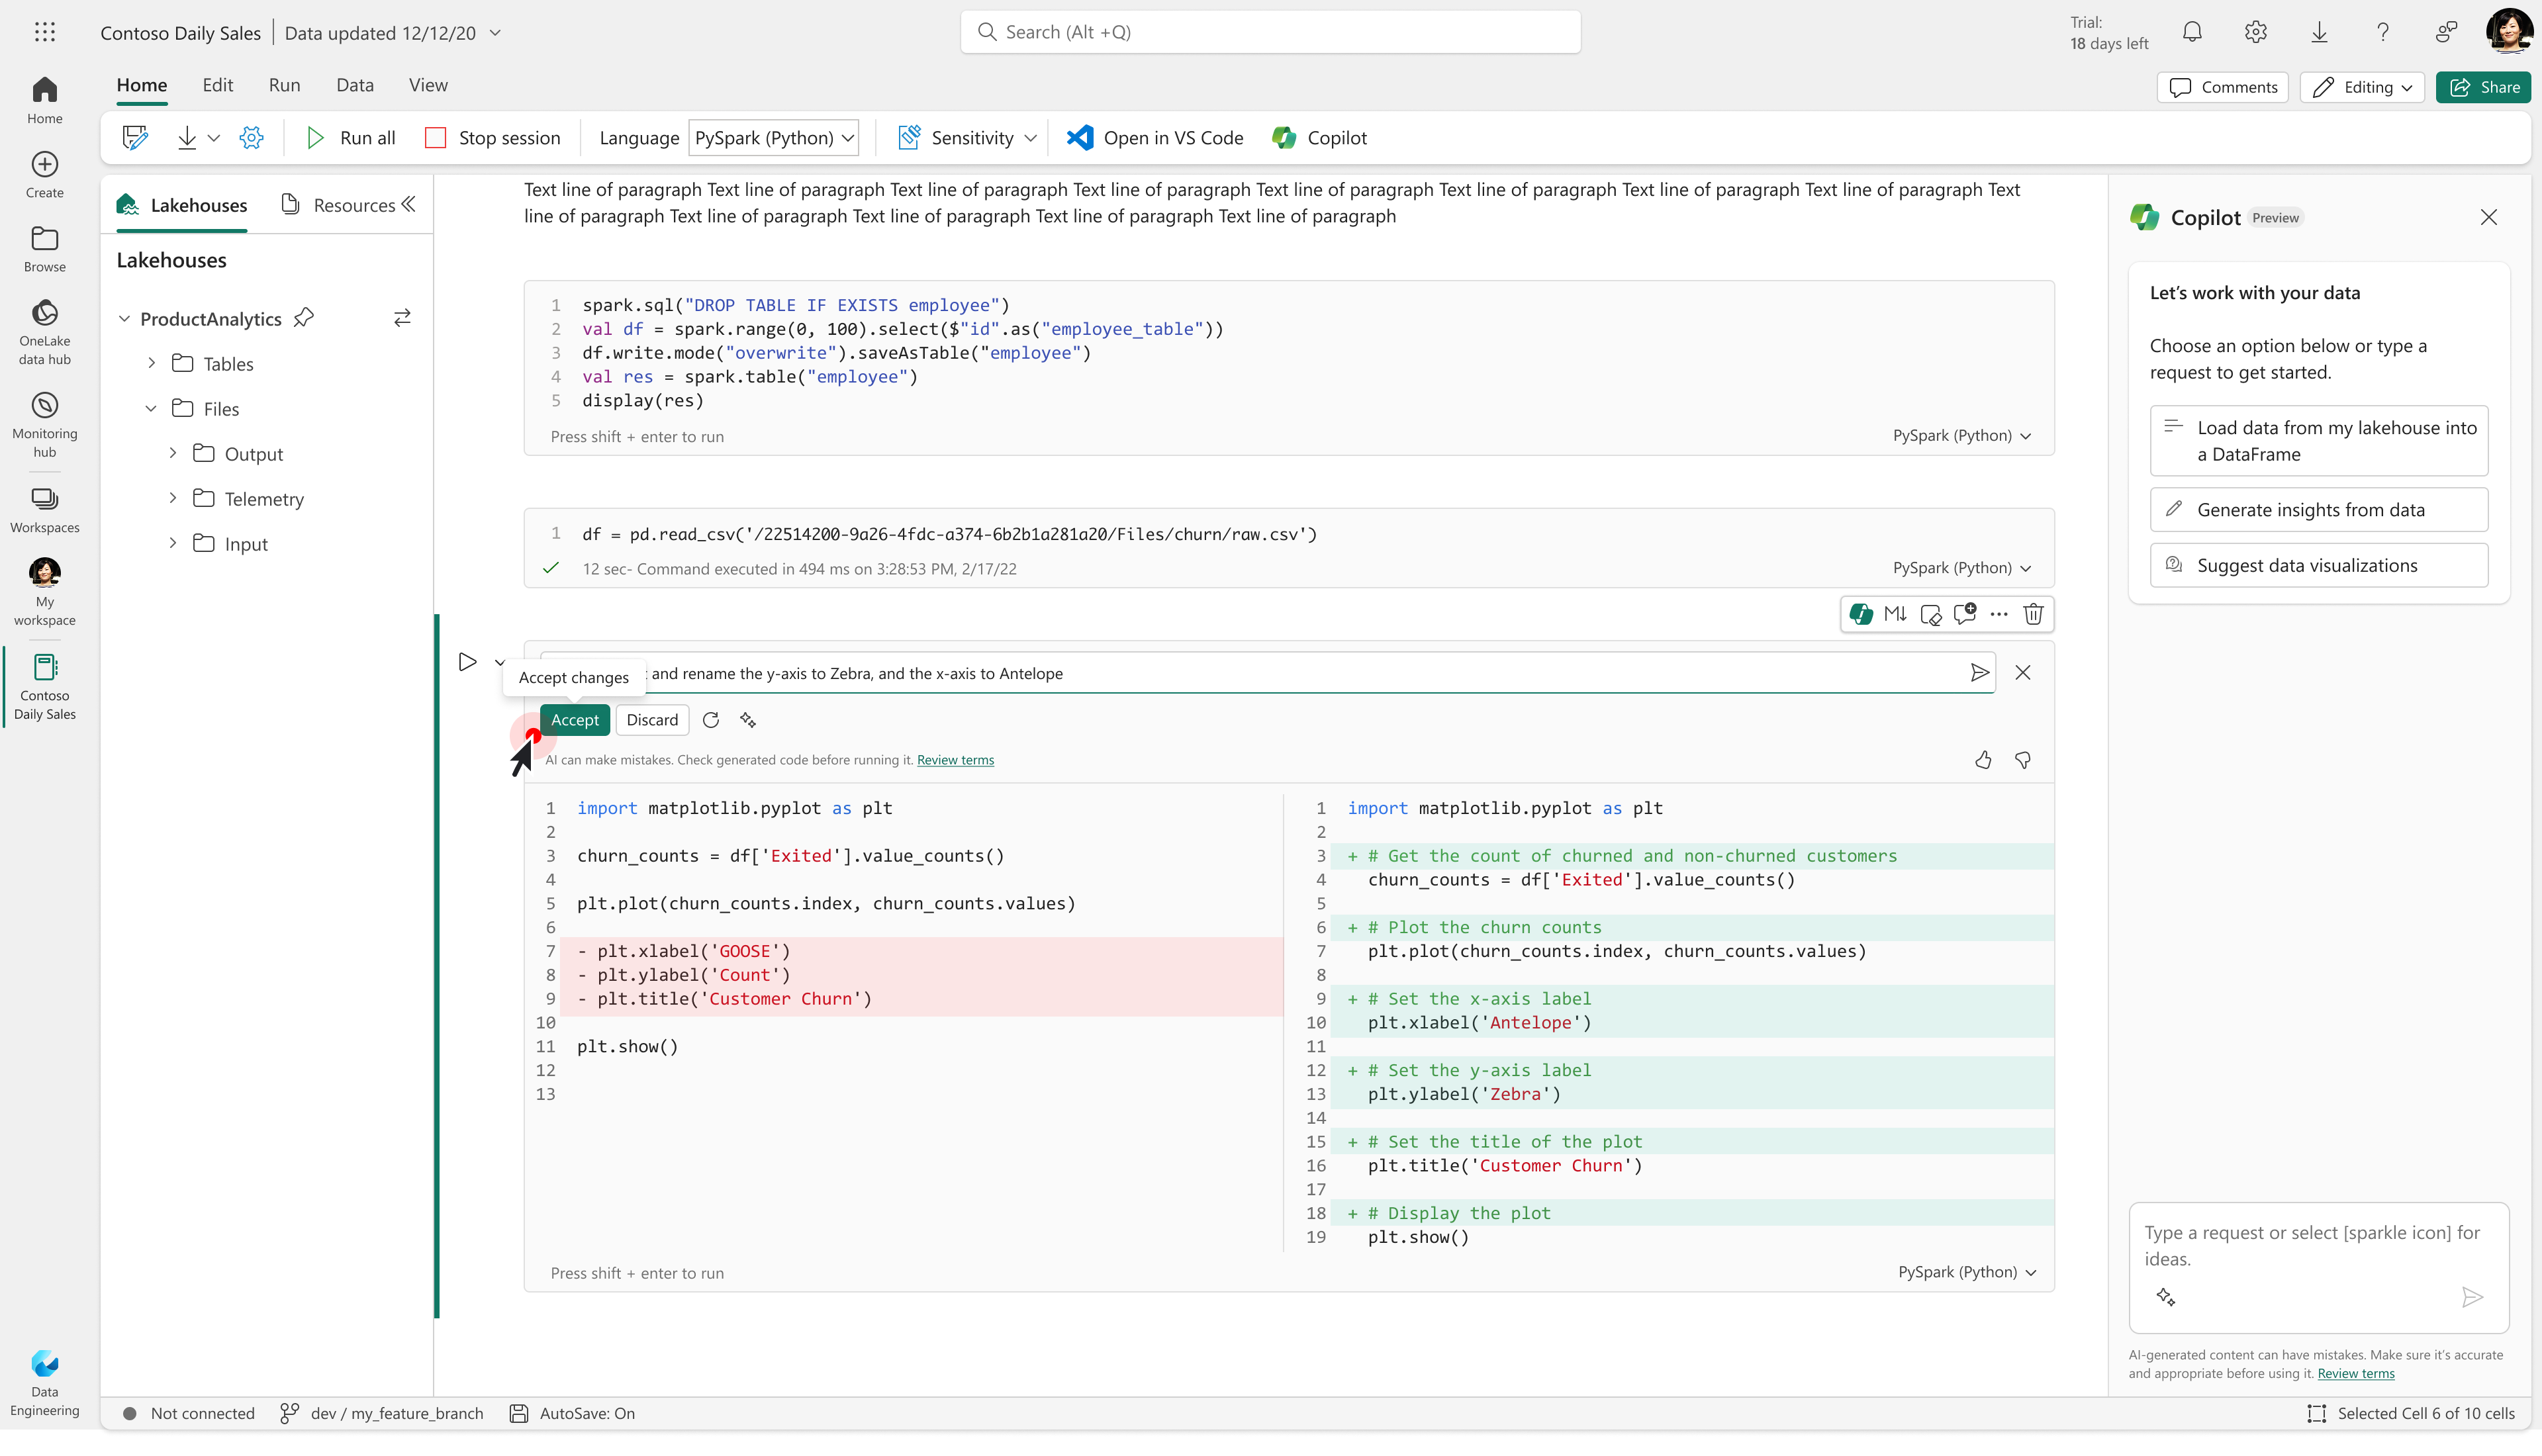The image size is (2542, 1456).
Task: Select Suggest data visualizations option
Action: click(x=2318, y=565)
